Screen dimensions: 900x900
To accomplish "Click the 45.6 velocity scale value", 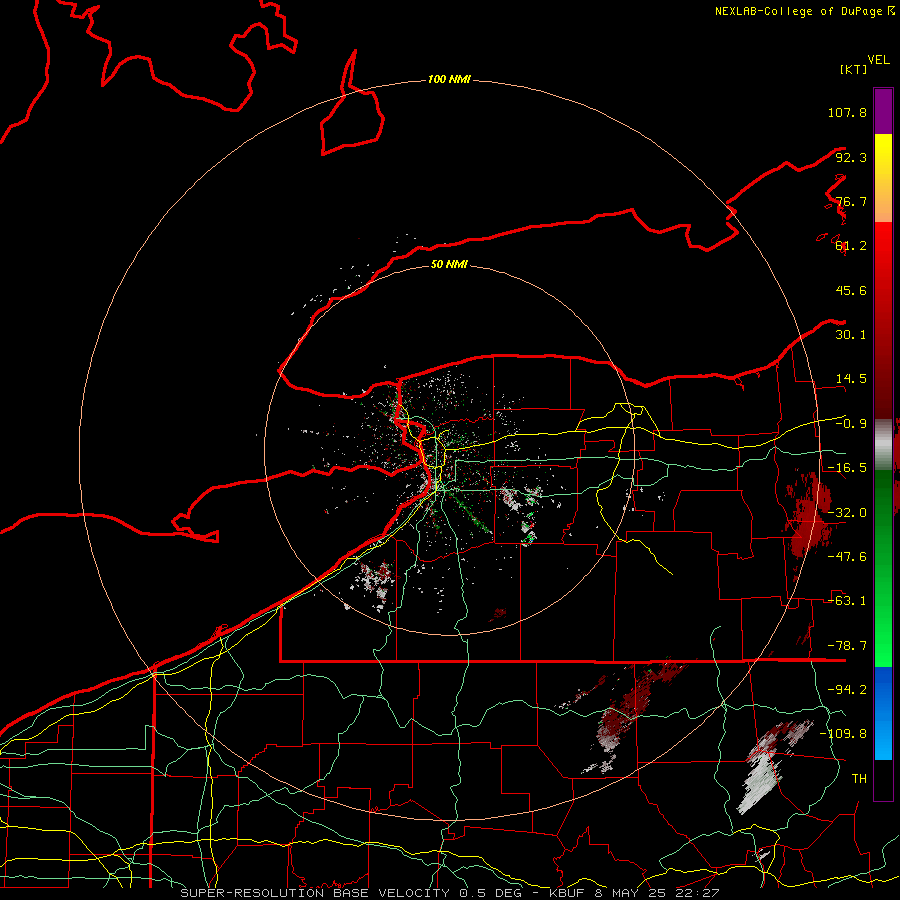I will click(x=851, y=290).
